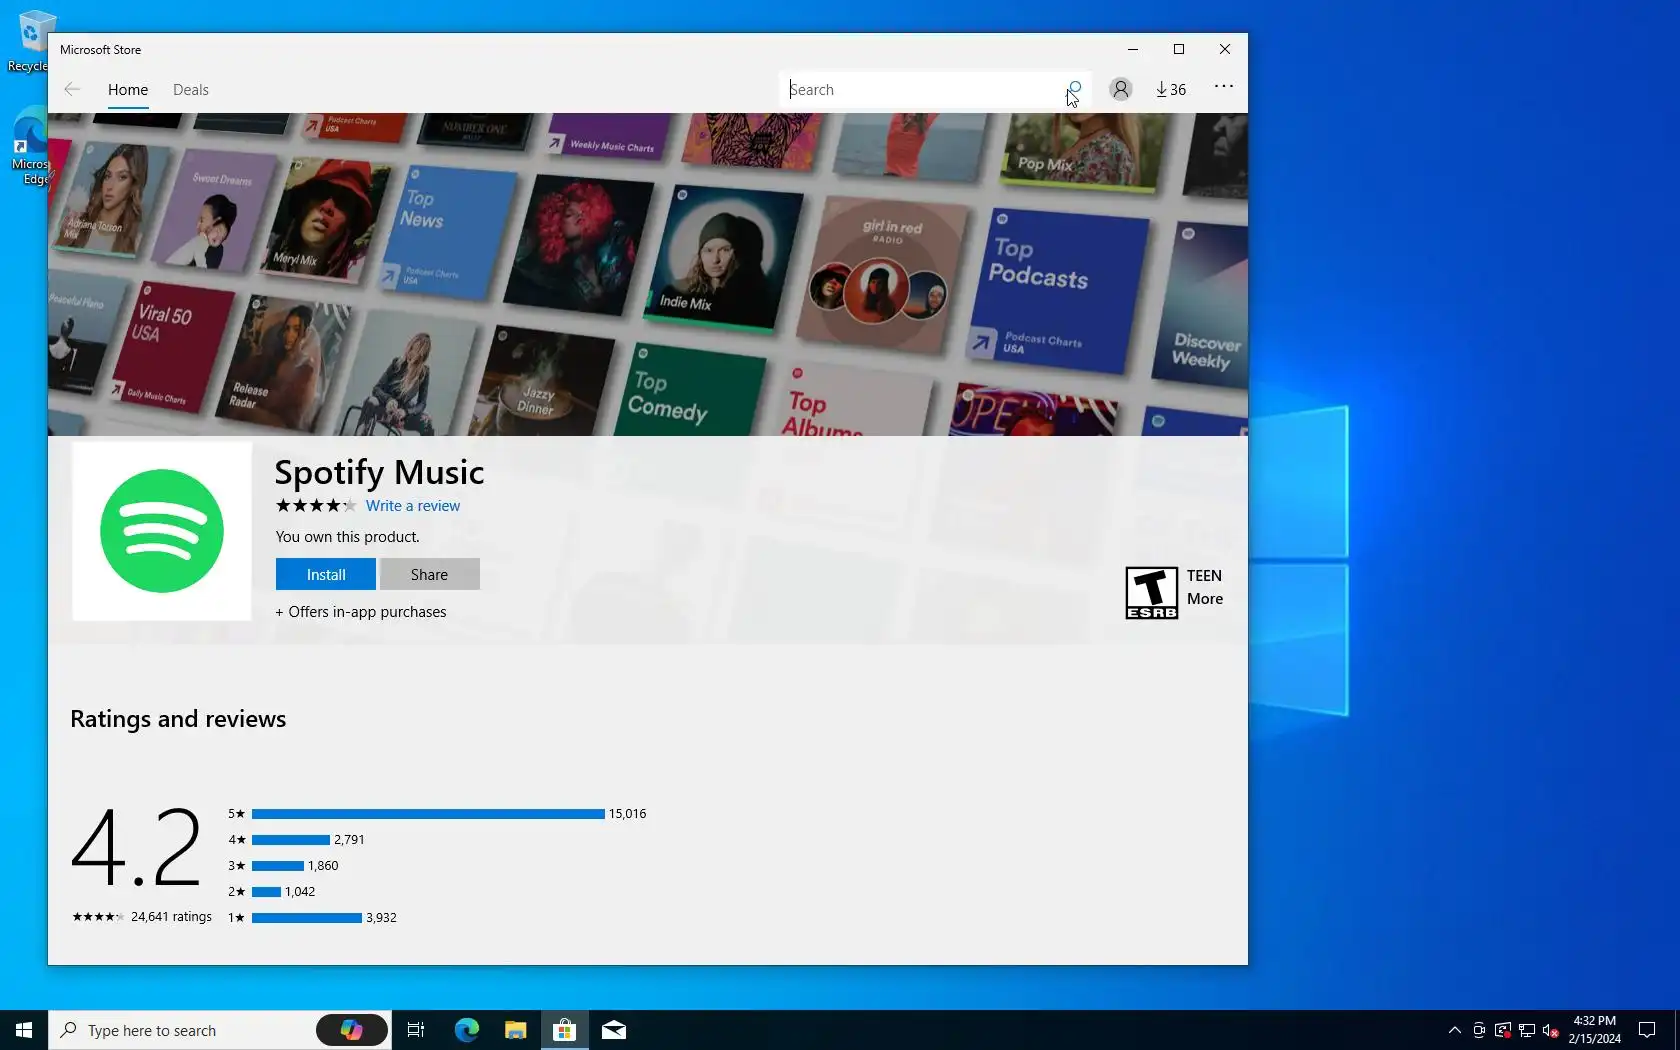Select the 3-star rating bar
The height and width of the screenshot is (1050, 1680).
tap(278, 866)
